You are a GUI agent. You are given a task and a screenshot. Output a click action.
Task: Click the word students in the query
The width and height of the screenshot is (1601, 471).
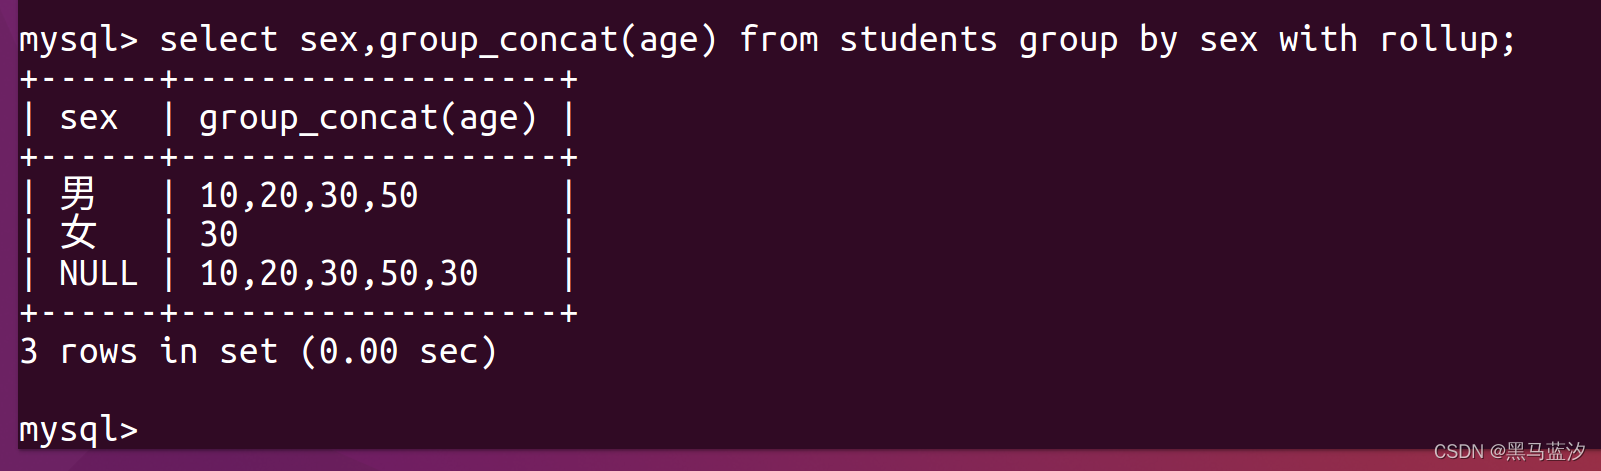point(918,39)
